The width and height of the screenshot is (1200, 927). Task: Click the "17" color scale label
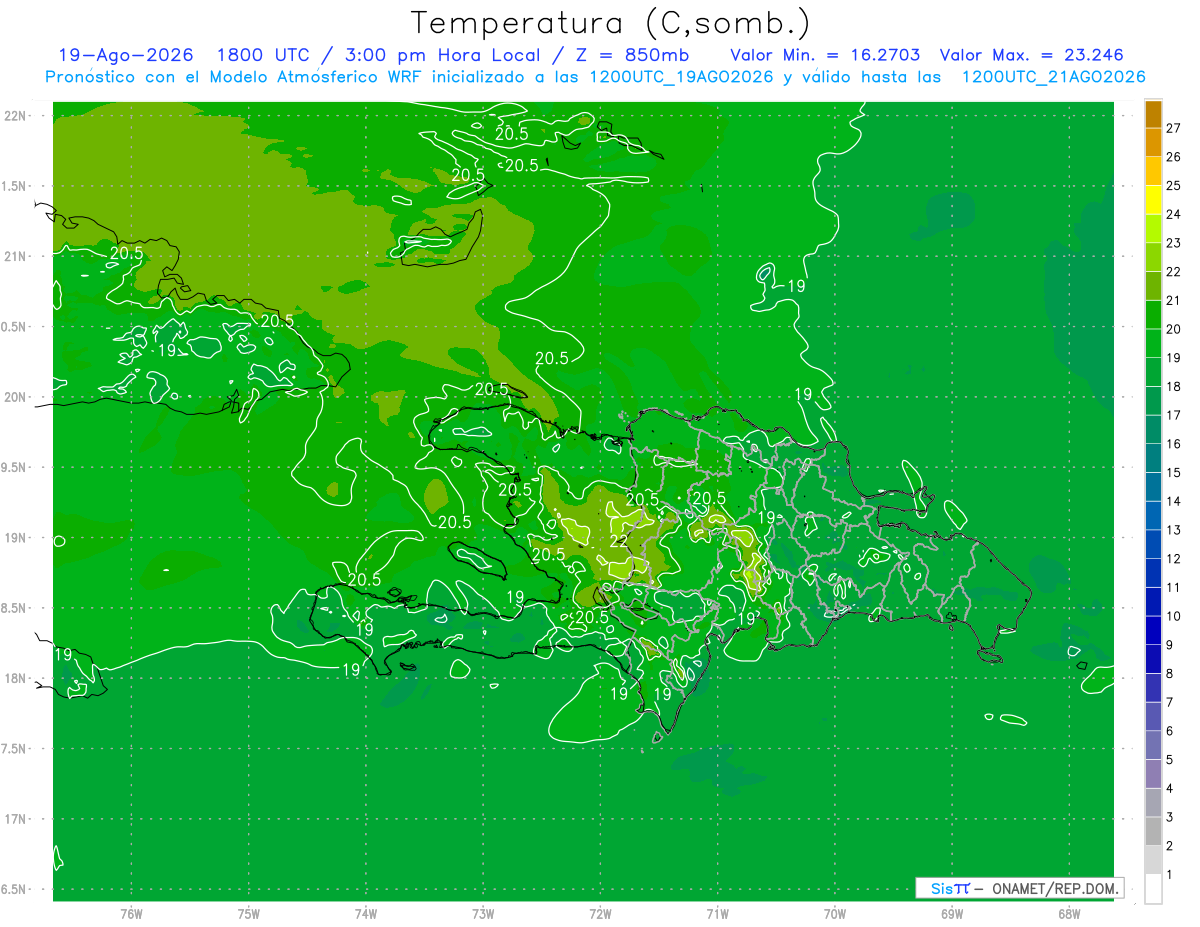coord(1174,415)
